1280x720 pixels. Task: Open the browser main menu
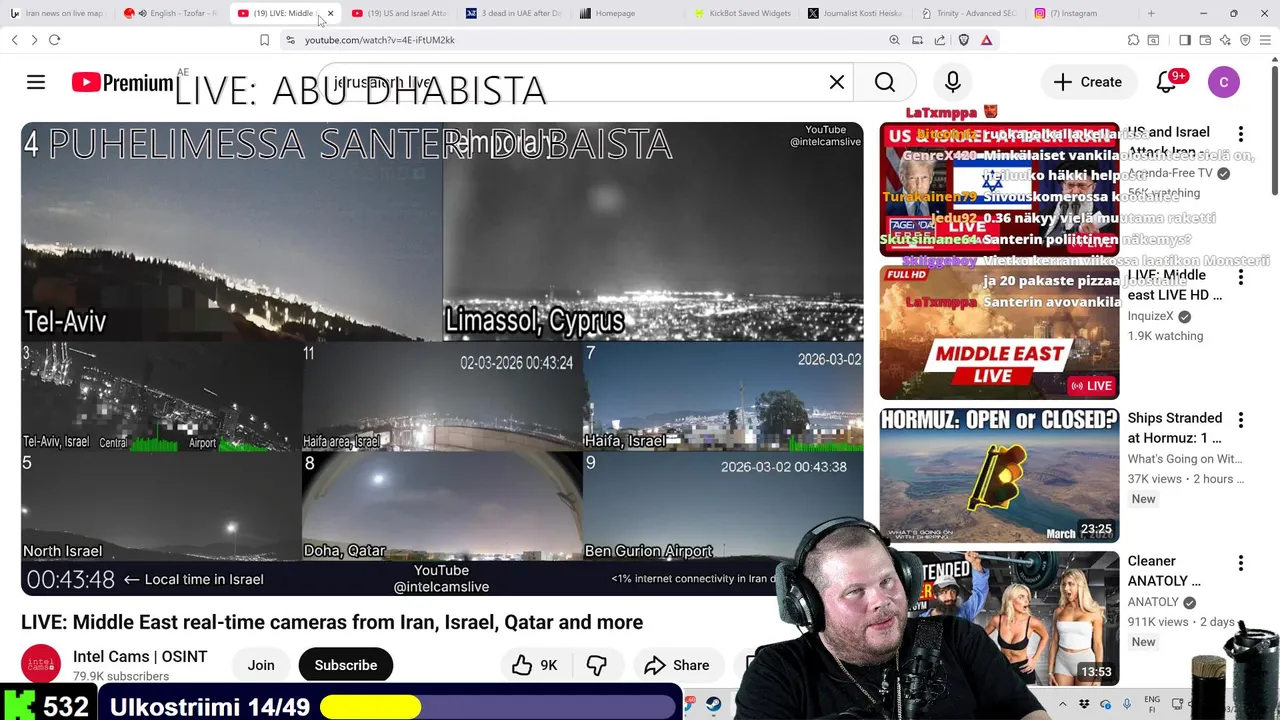(1265, 40)
